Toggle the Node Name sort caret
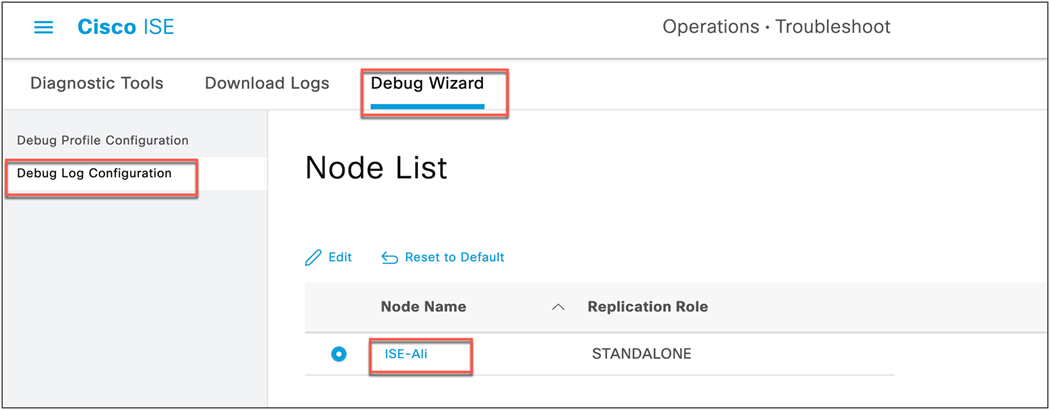This screenshot has height=410, width=1050. point(557,307)
